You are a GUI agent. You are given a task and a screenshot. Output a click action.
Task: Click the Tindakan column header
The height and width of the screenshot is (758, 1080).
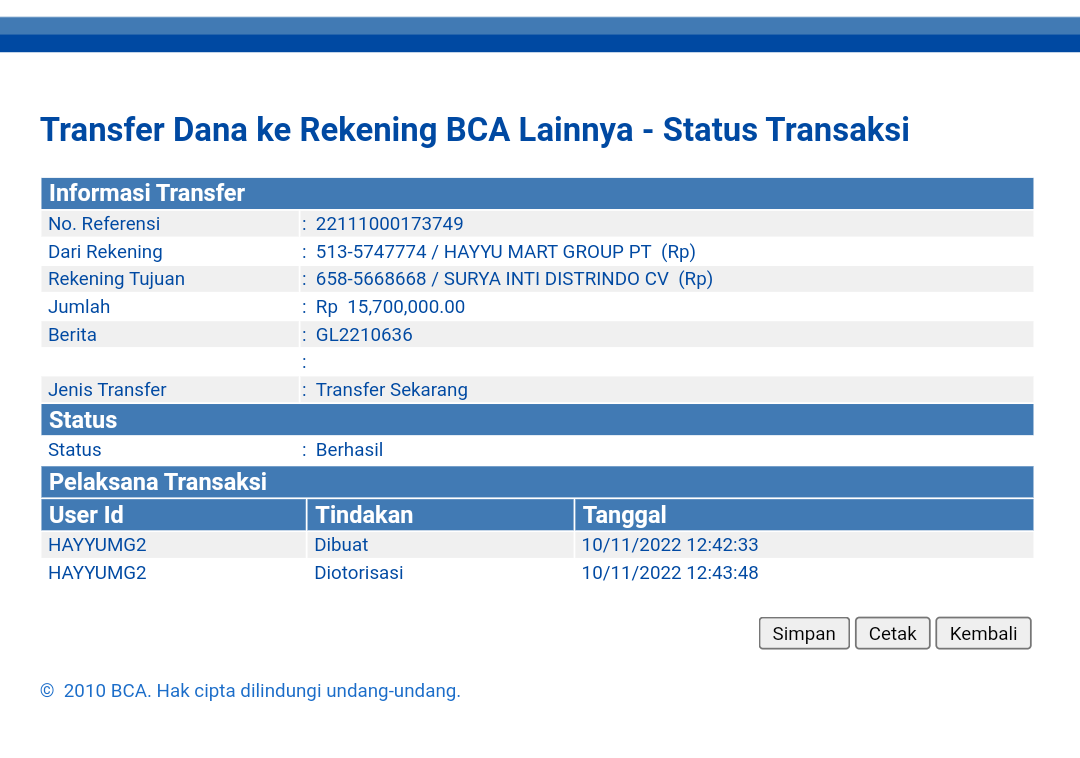[364, 515]
